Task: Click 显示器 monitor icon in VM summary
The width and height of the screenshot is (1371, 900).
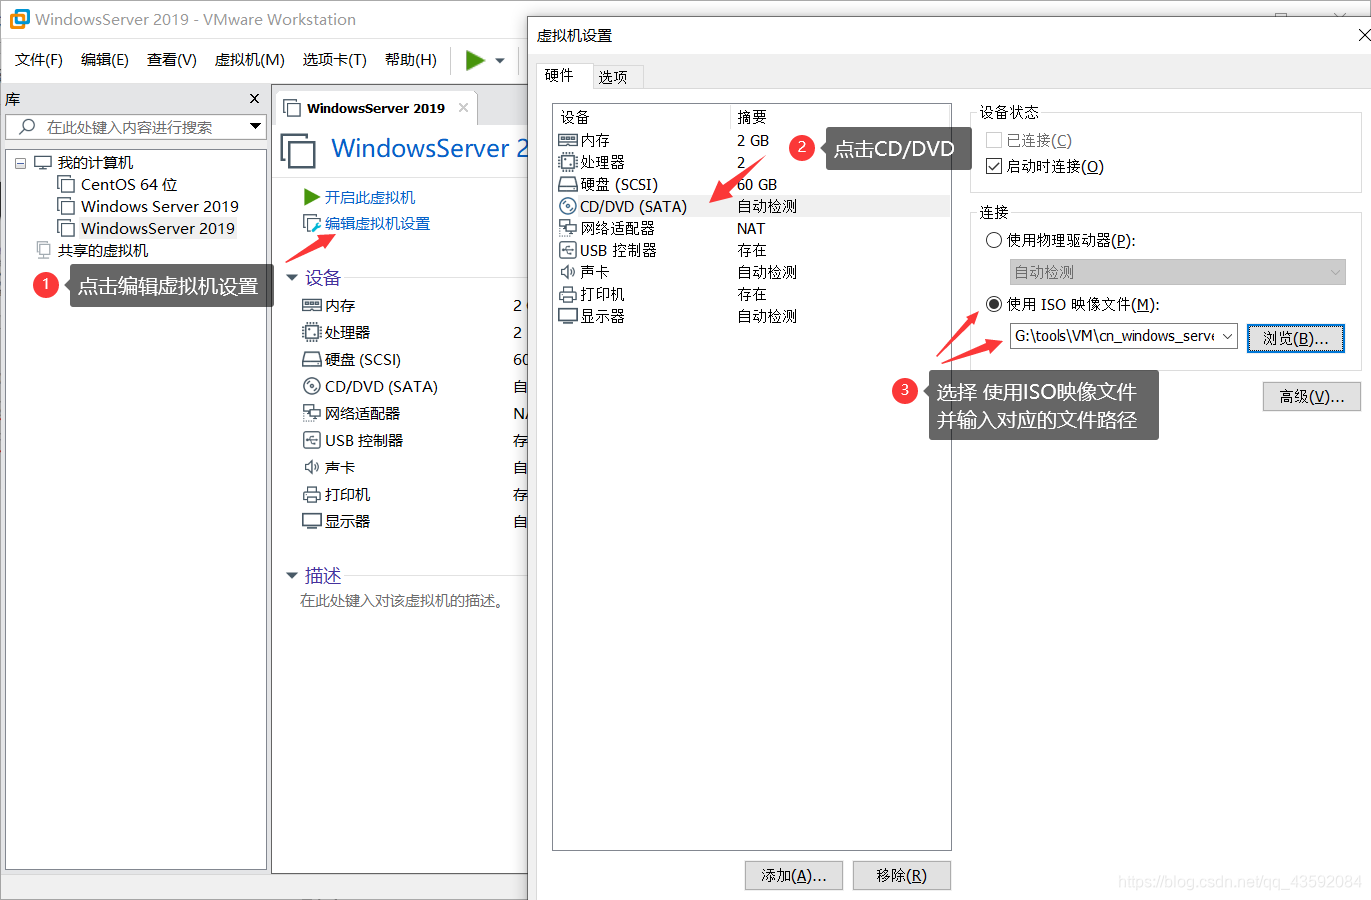Action: pos(311,521)
